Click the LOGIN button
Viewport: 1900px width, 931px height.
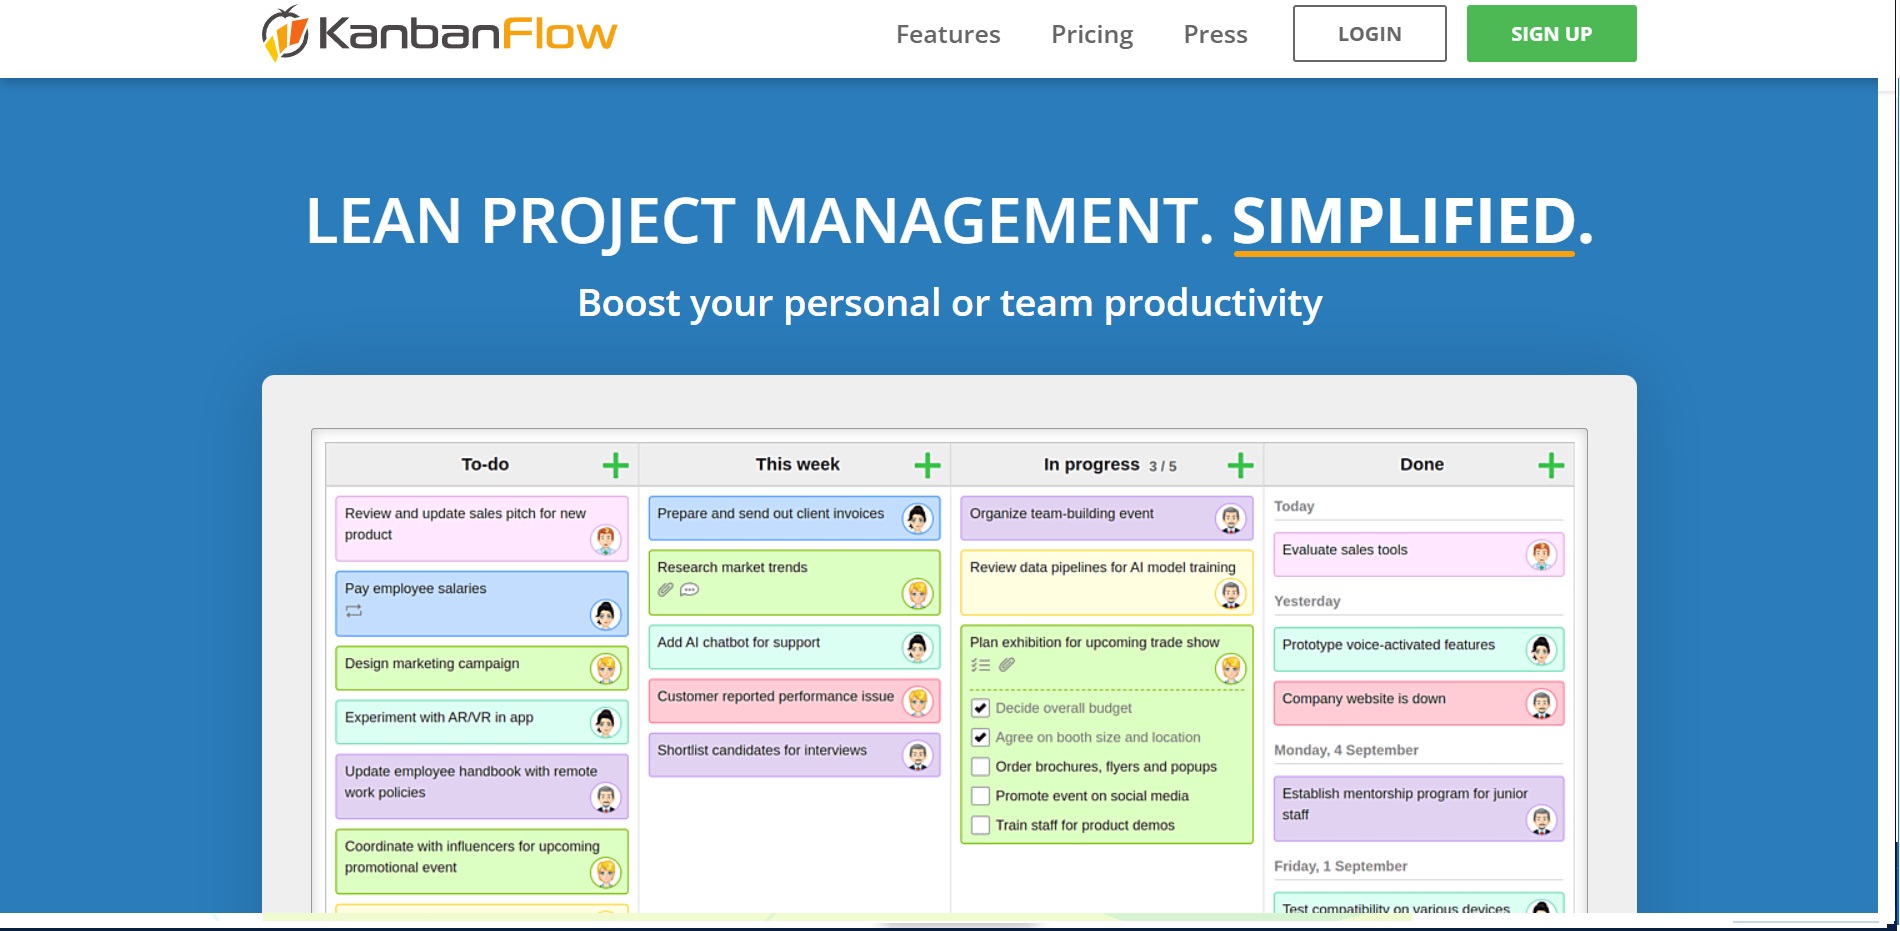click(x=1368, y=33)
